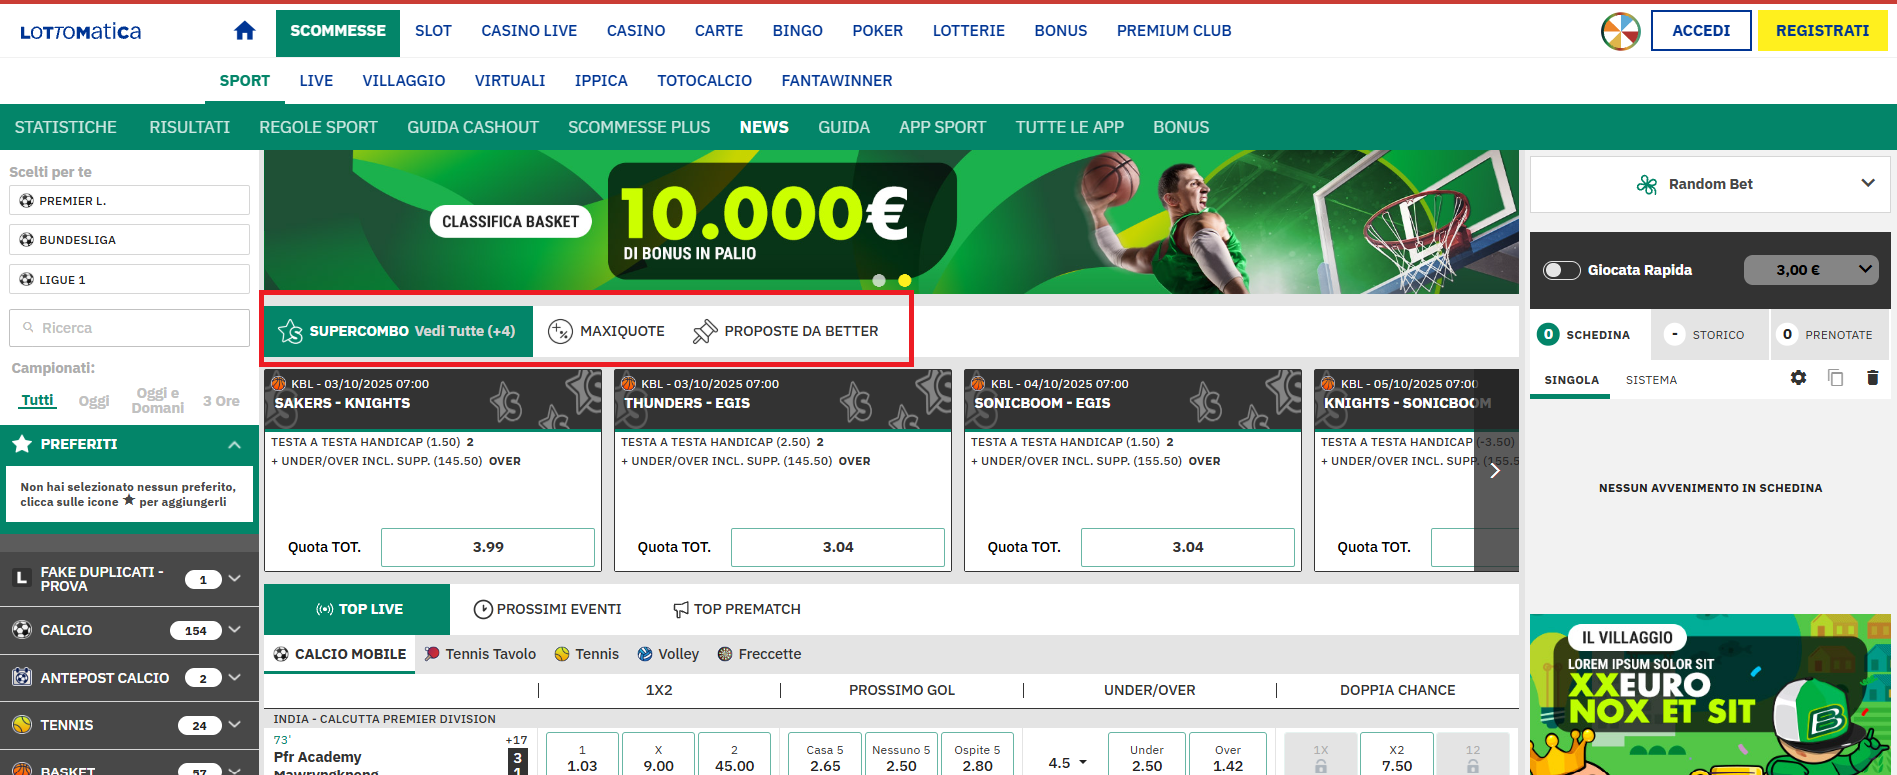The image size is (1897, 775).
Task: Click the Accedi button
Action: point(1700,31)
